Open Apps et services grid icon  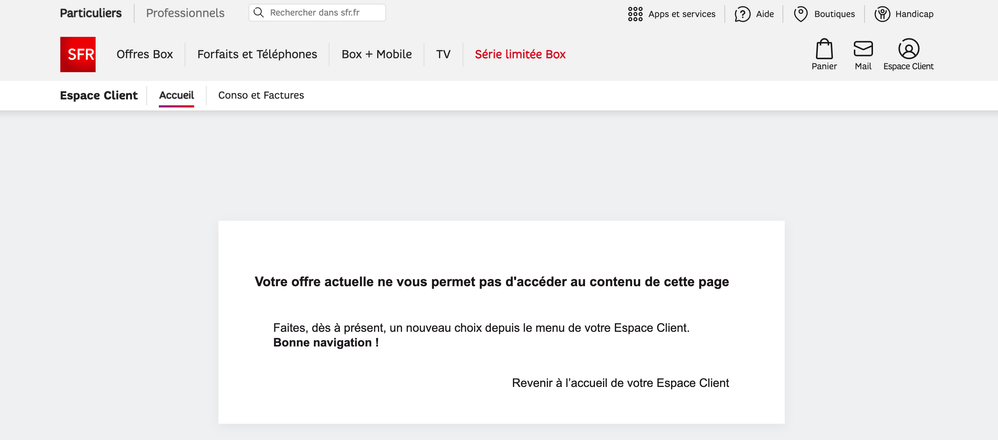pyautogui.click(x=635, y=14)
